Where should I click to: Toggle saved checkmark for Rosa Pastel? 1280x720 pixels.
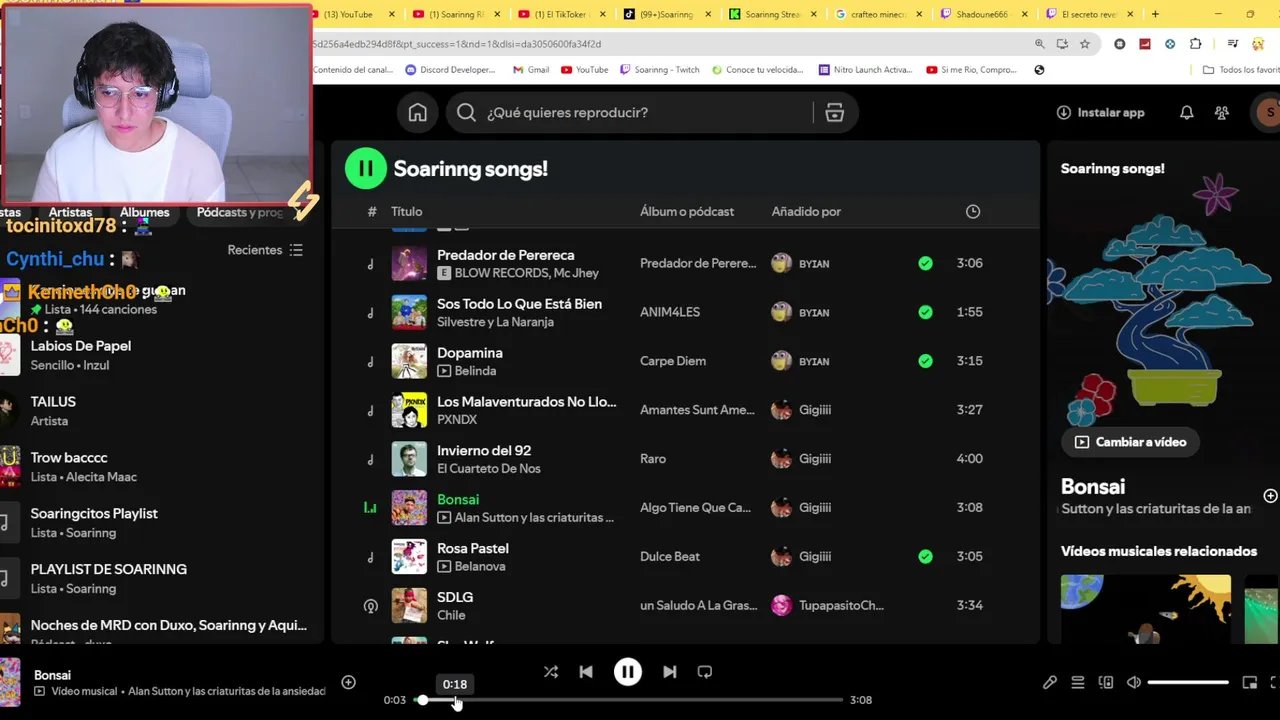click(x=925, y=556)
